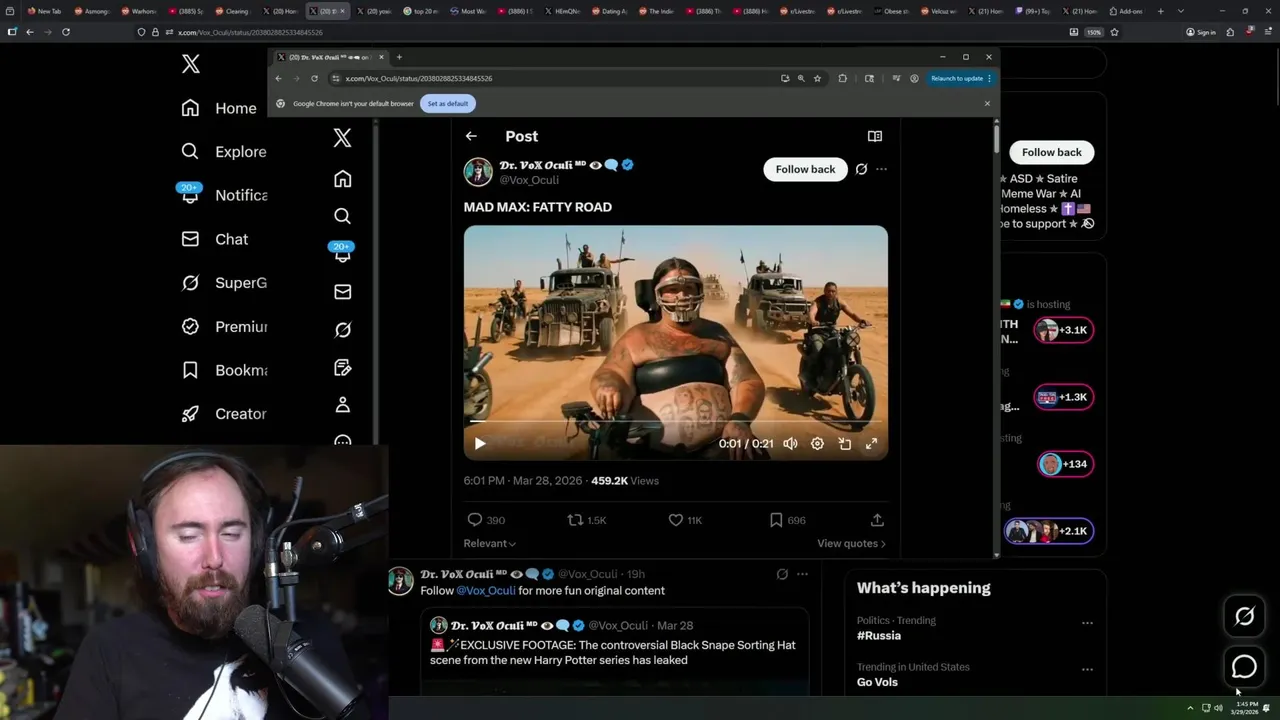Open more options for #Russia trend
The image size is (1280, 720).
point(1087,623)
